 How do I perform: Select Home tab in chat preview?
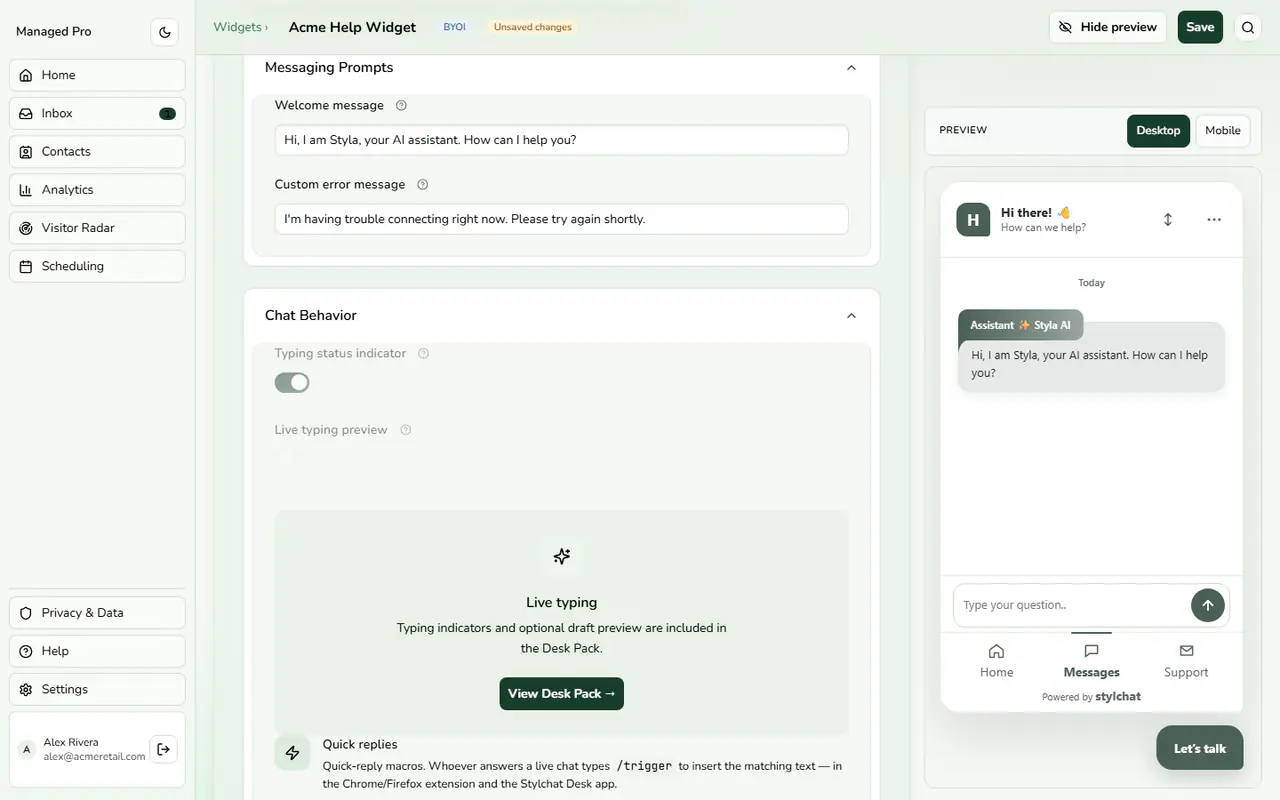(x=996, y=661)
